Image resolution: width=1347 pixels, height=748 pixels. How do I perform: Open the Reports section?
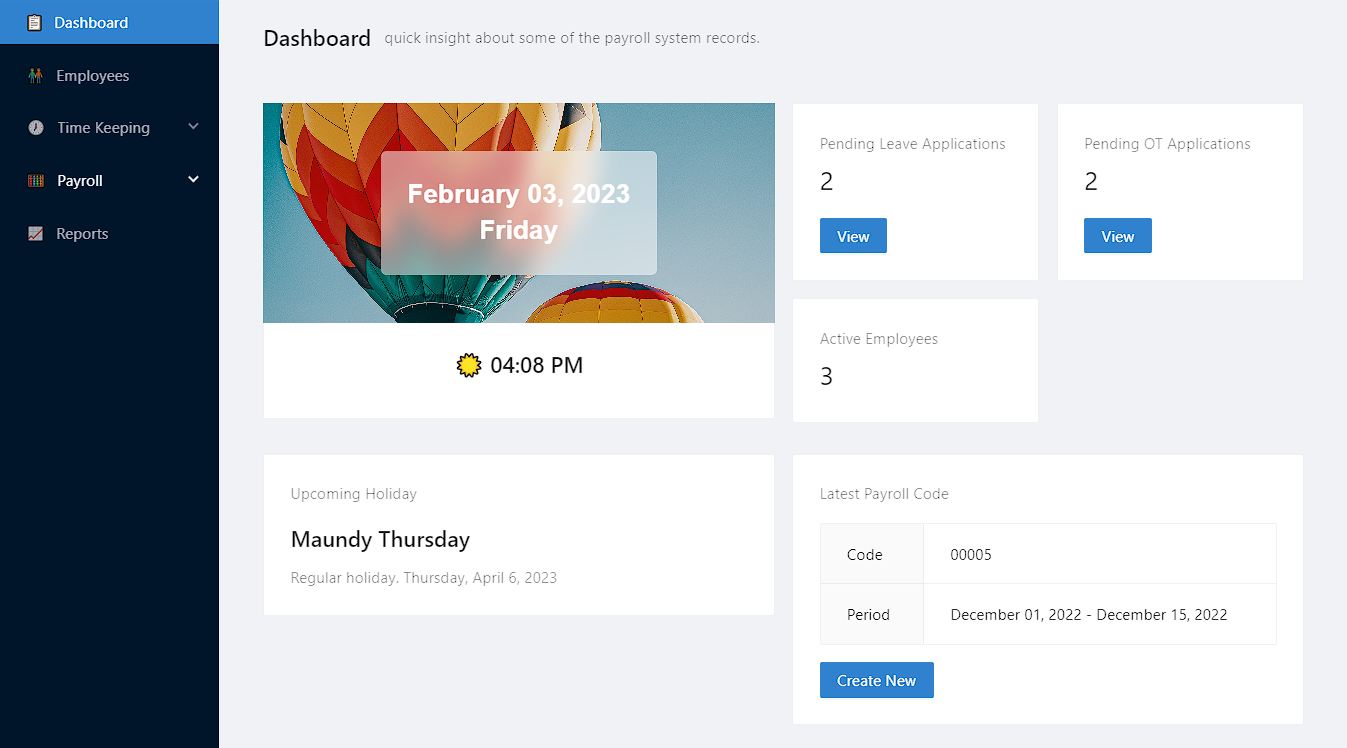point(82,234)
